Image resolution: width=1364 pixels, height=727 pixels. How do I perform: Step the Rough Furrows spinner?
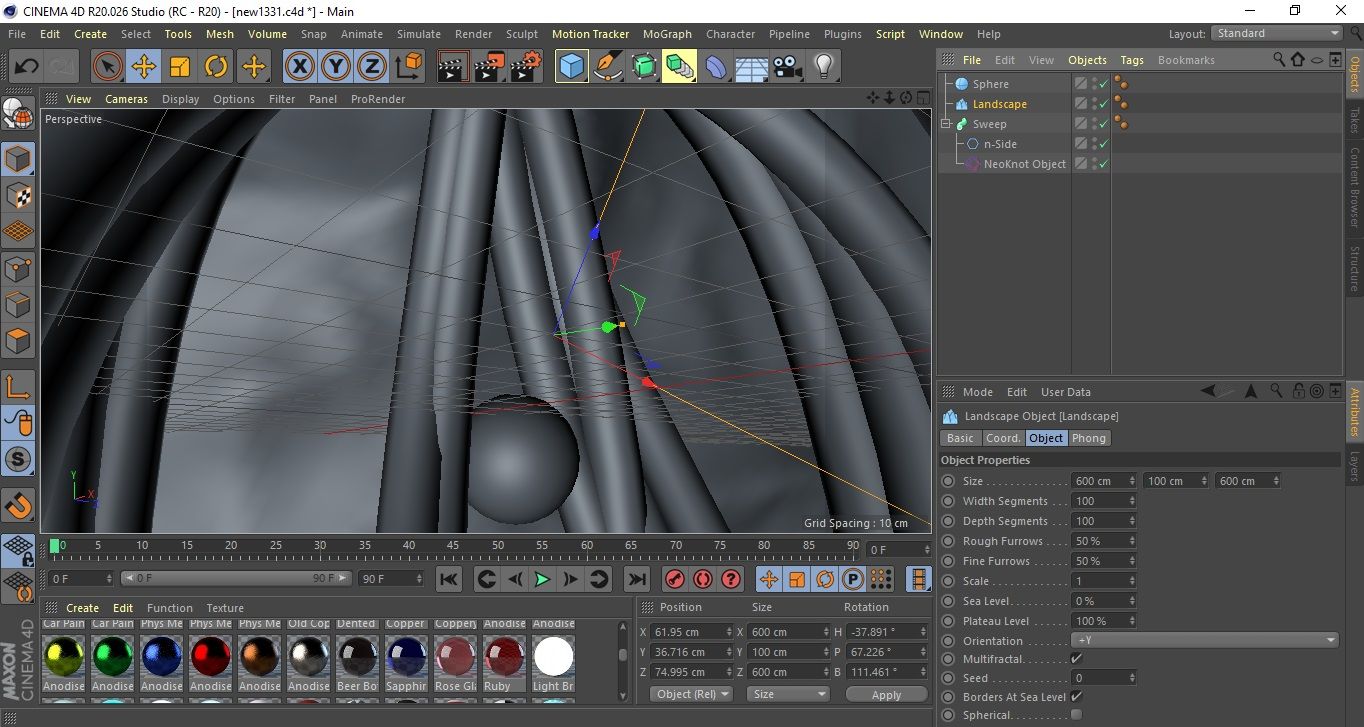[x=1132, y=541]
